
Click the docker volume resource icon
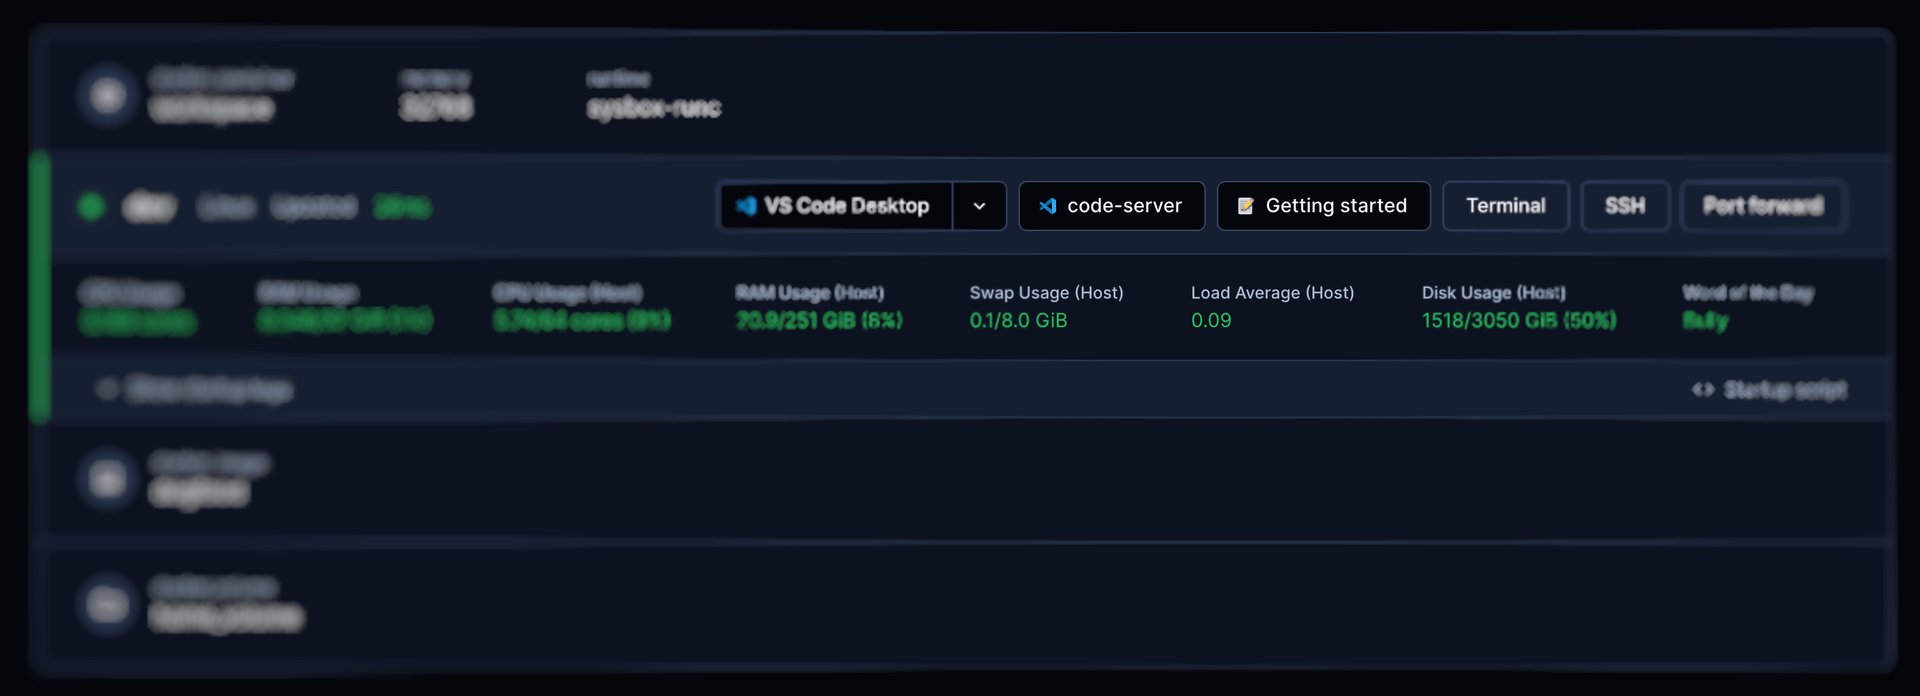(107, 604)
